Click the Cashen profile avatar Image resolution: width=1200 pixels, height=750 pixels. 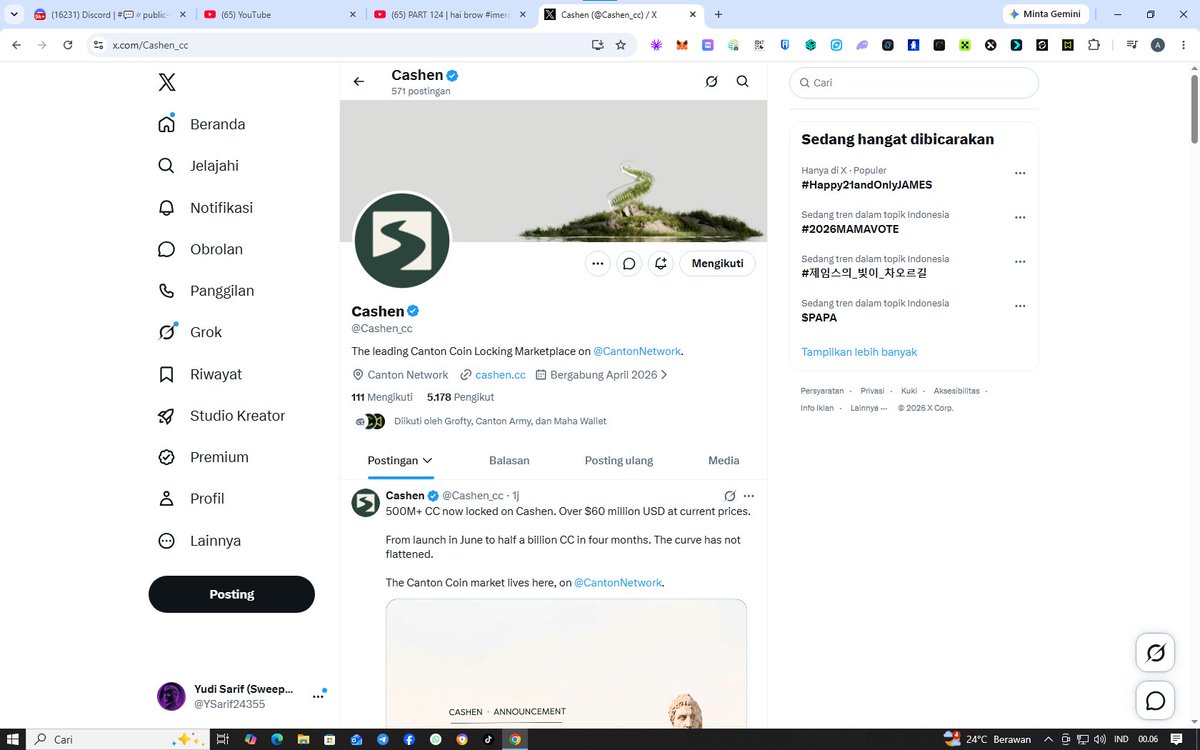[401, 240]
